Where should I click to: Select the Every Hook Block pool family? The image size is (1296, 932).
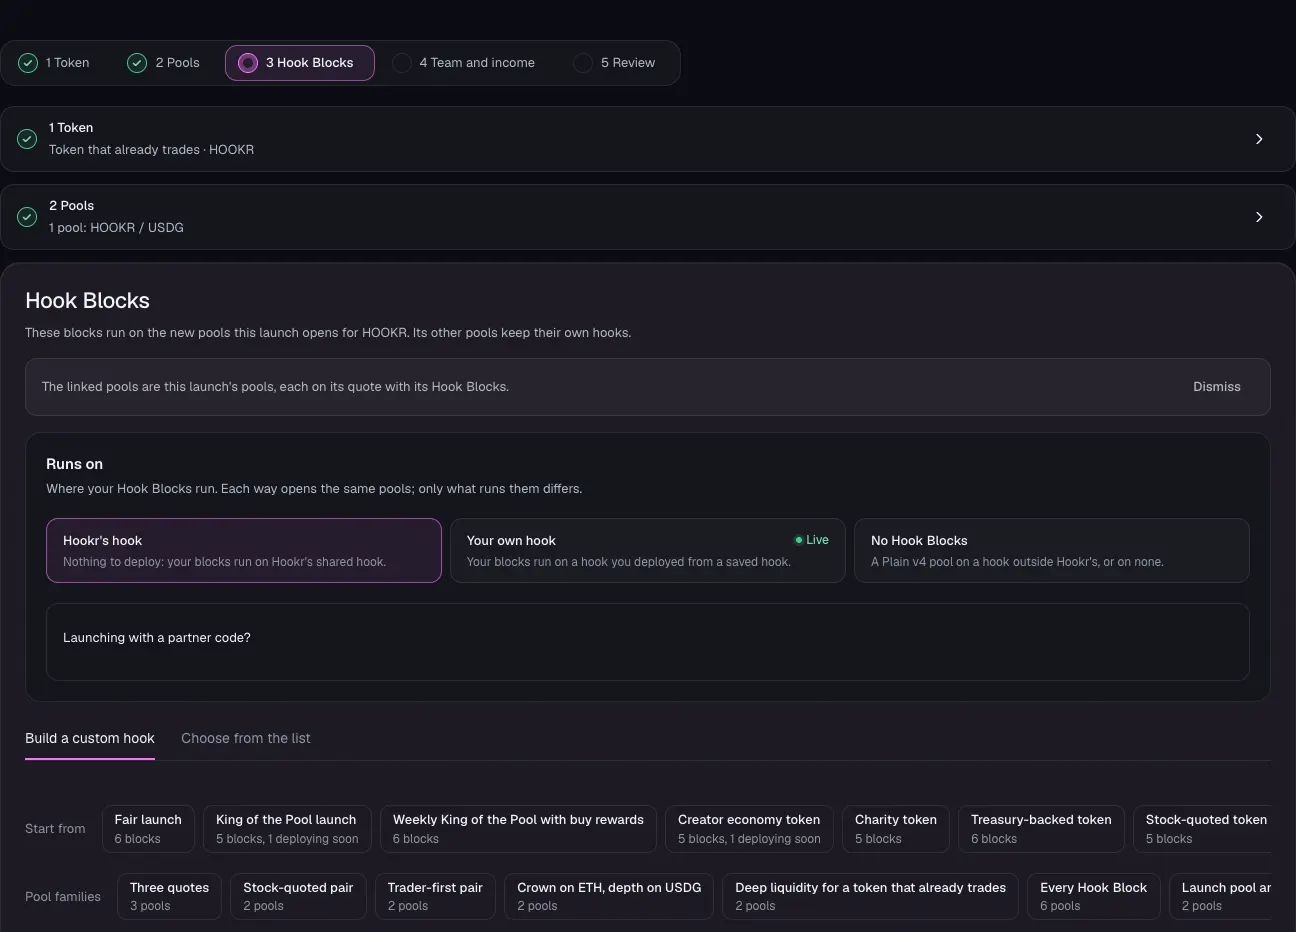coord(1093,896)
